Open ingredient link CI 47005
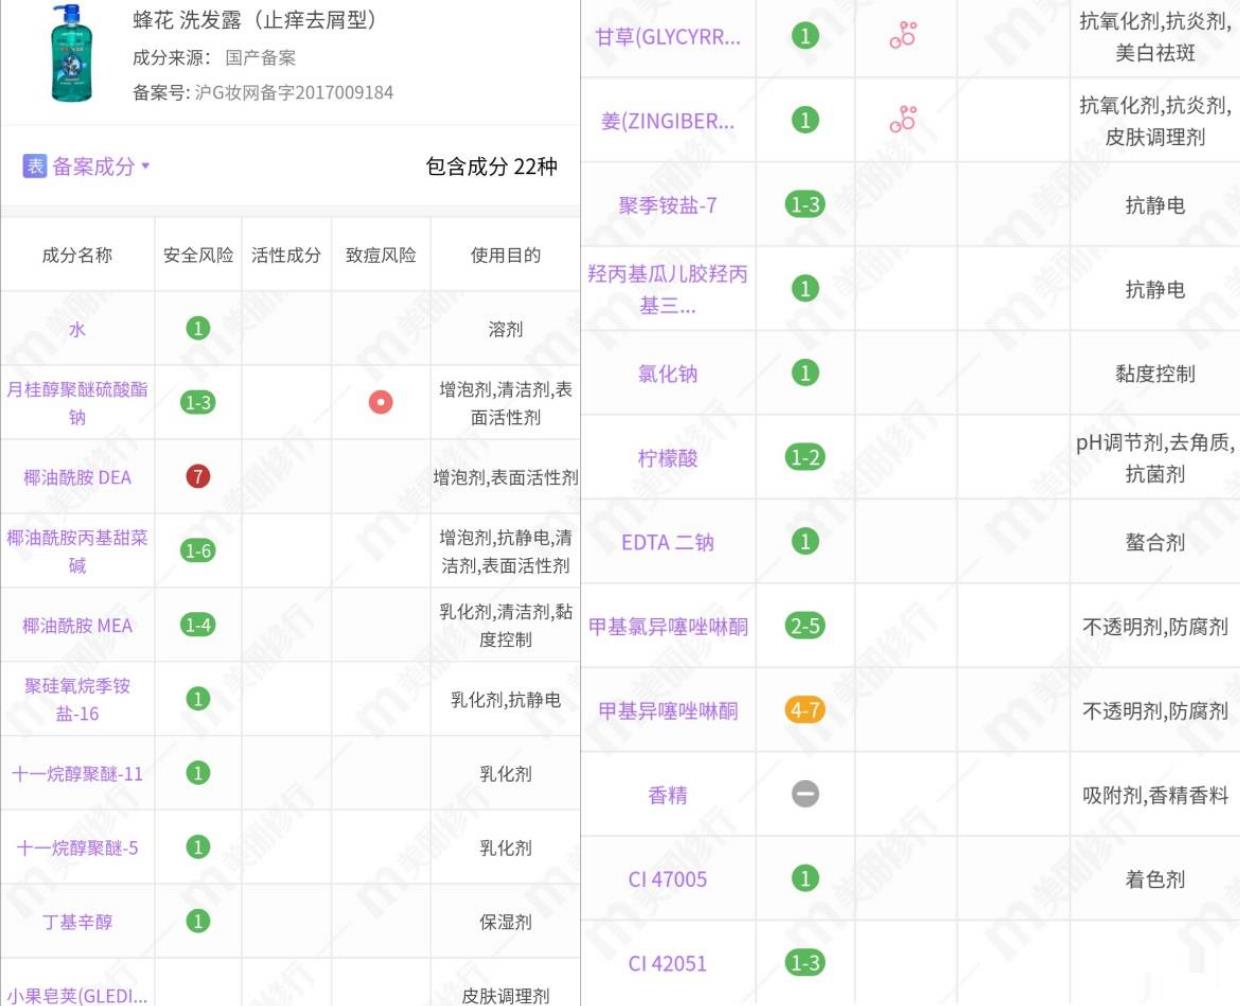 (x=668, y=879)
